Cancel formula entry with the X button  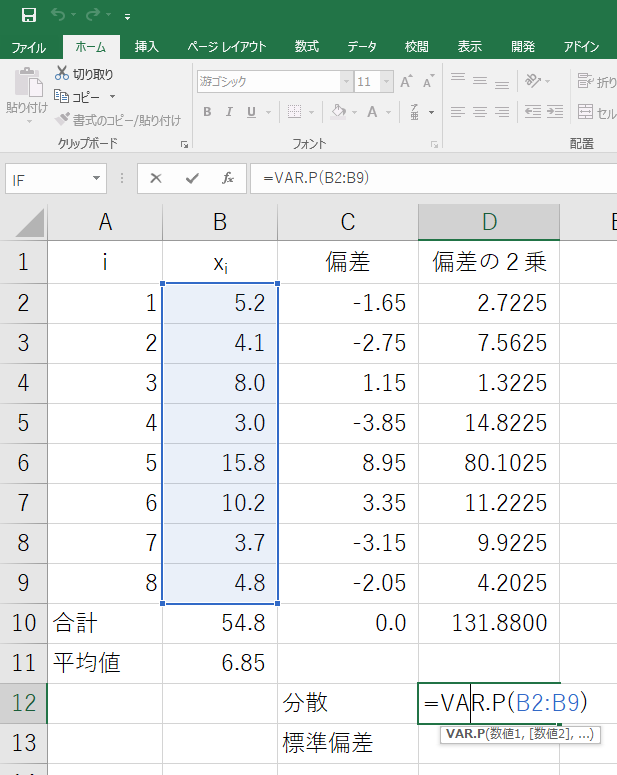(156, 178)
